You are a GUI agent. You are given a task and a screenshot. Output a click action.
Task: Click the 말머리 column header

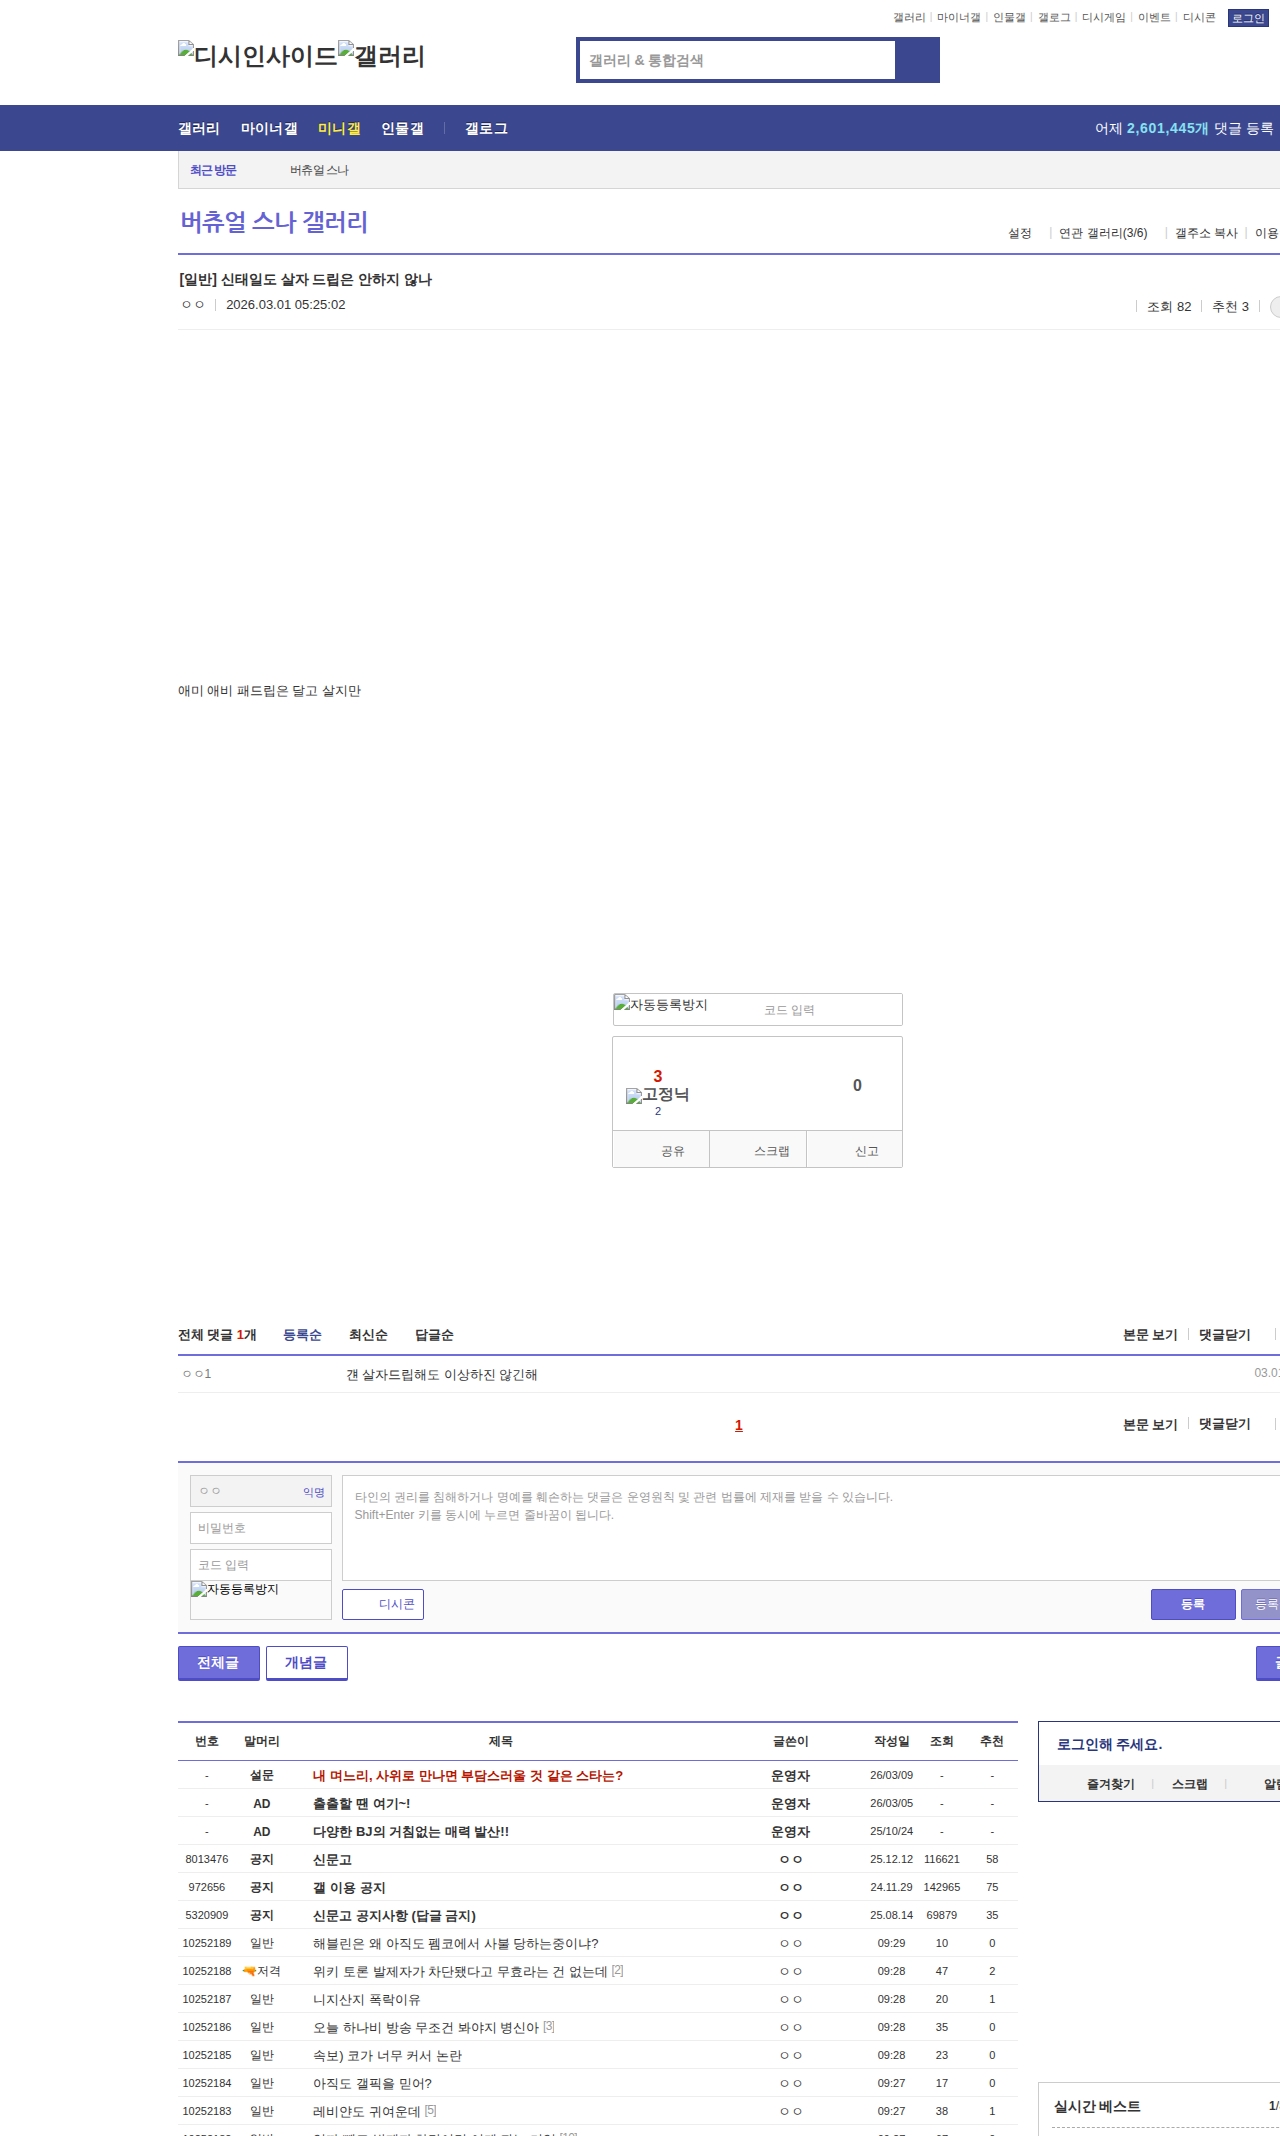pos(262,1741)
